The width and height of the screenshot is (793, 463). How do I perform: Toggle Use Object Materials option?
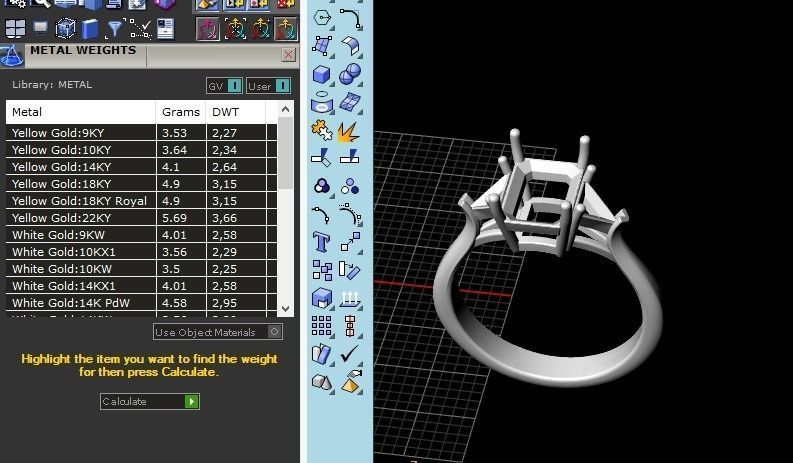274,332
